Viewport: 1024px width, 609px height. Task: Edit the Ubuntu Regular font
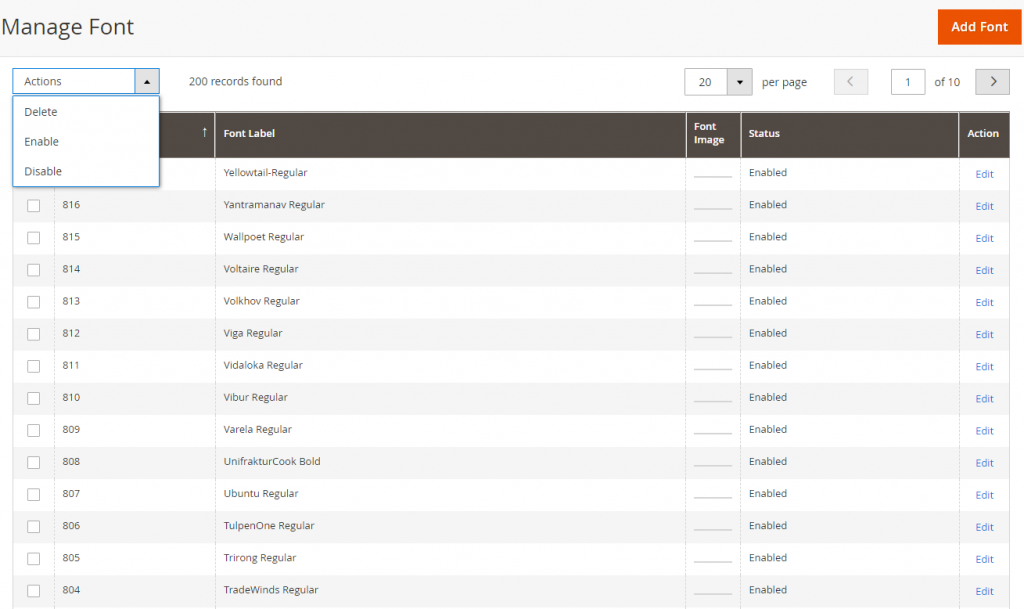pos(983,494)
